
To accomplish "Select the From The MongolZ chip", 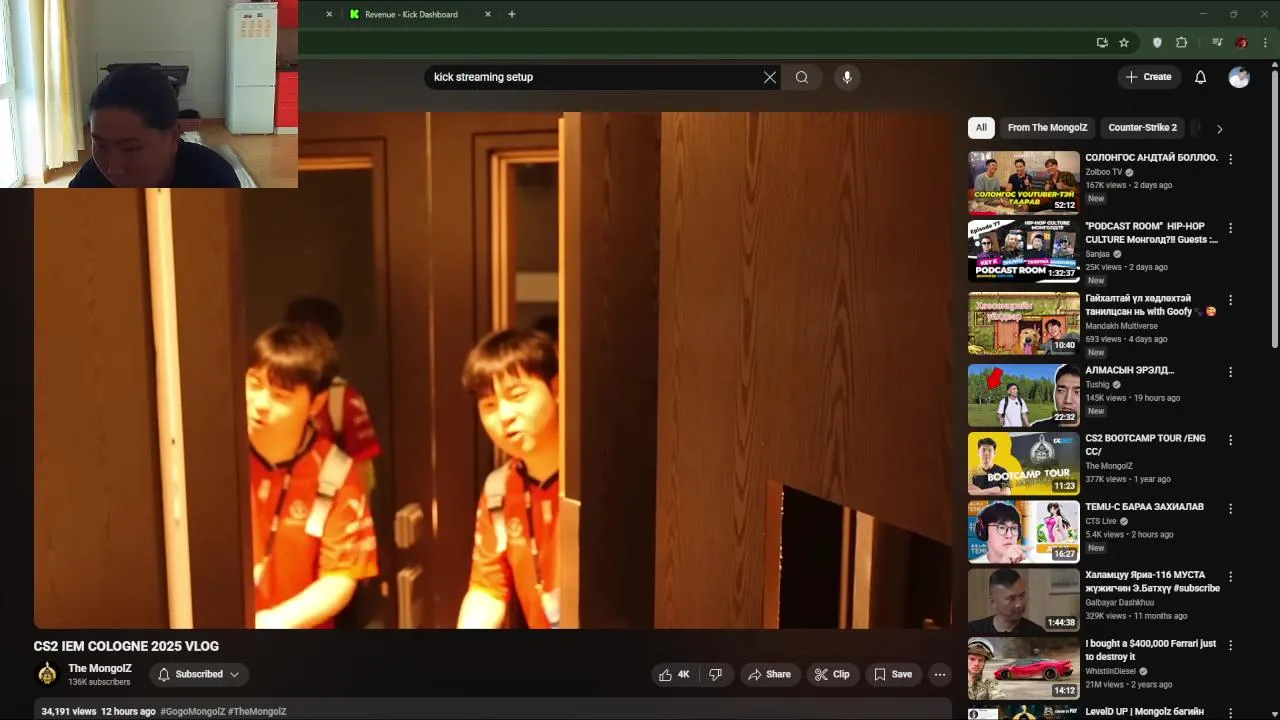I will [x=1047, y=128].
